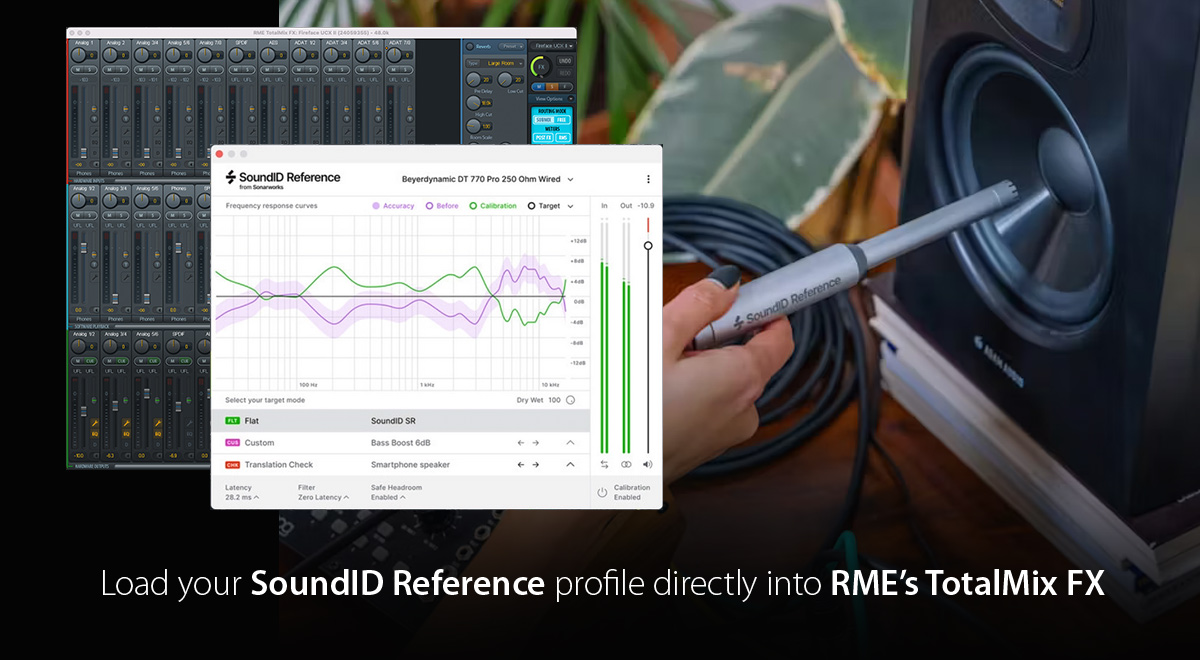Screen dimensions: 1200x660
Task: Click the Out level value -10.9
Action: pyautogui.click(x=645, y=206)
